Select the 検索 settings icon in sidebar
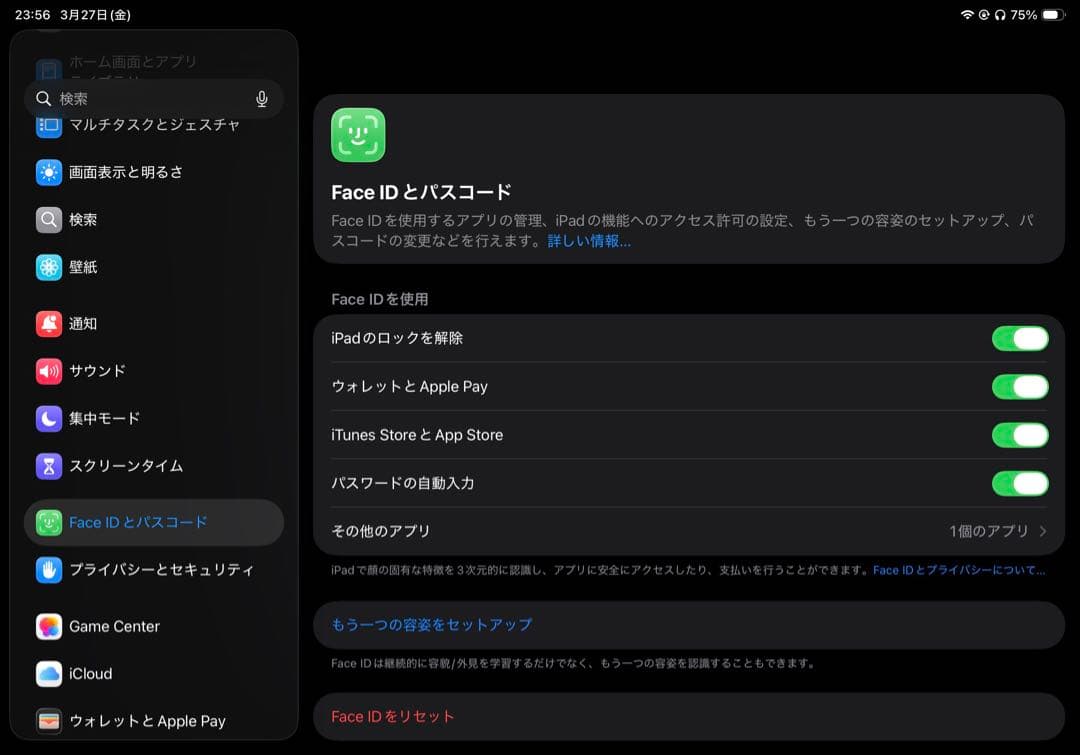This screenshot has height=755, width=1080. [49, 220]
